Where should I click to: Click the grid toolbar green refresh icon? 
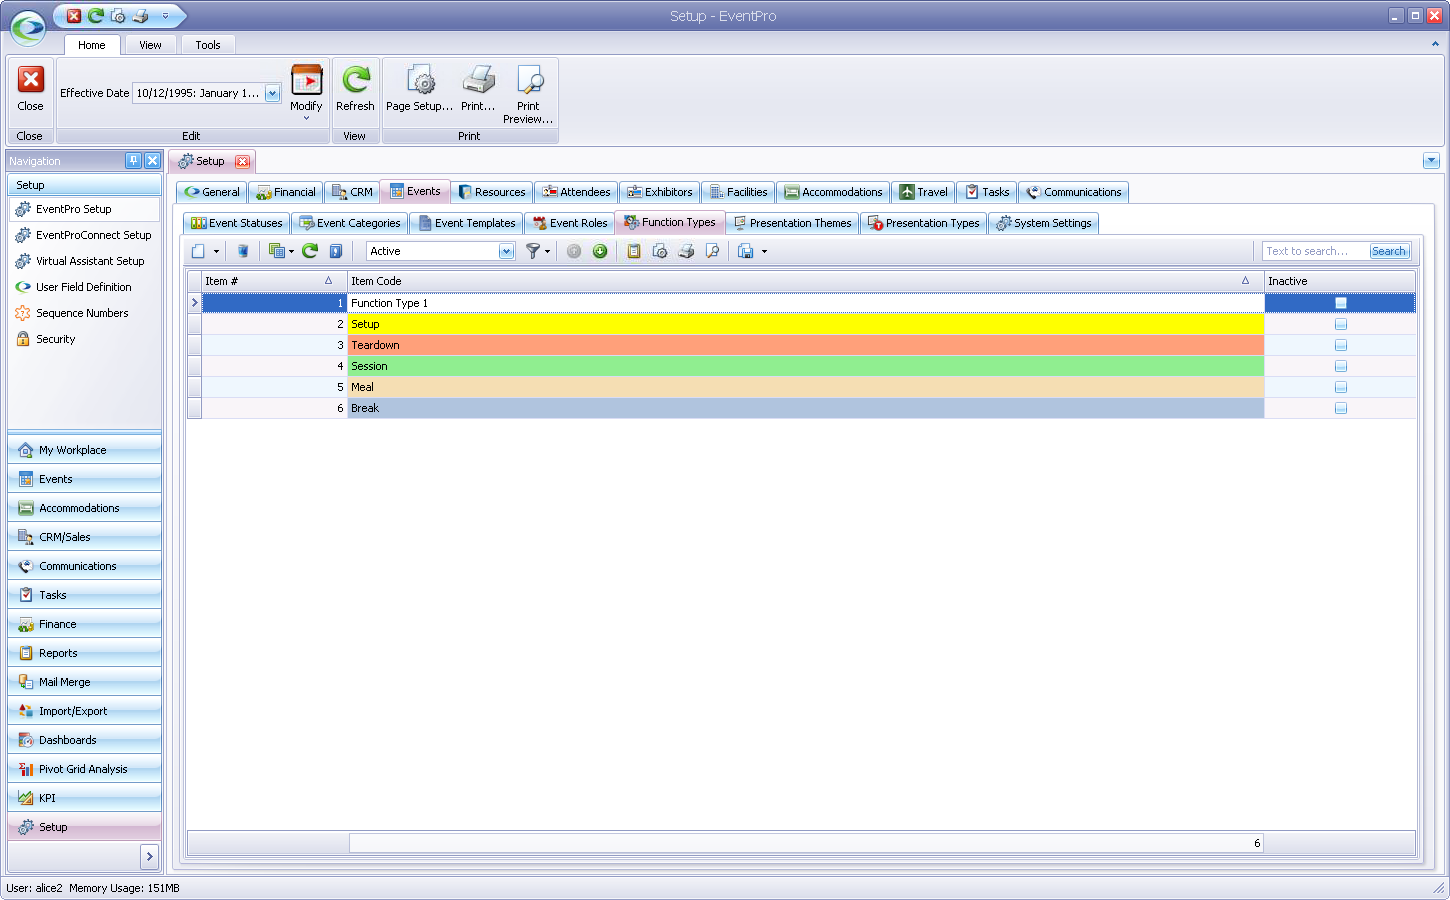(x=310, y=251)
